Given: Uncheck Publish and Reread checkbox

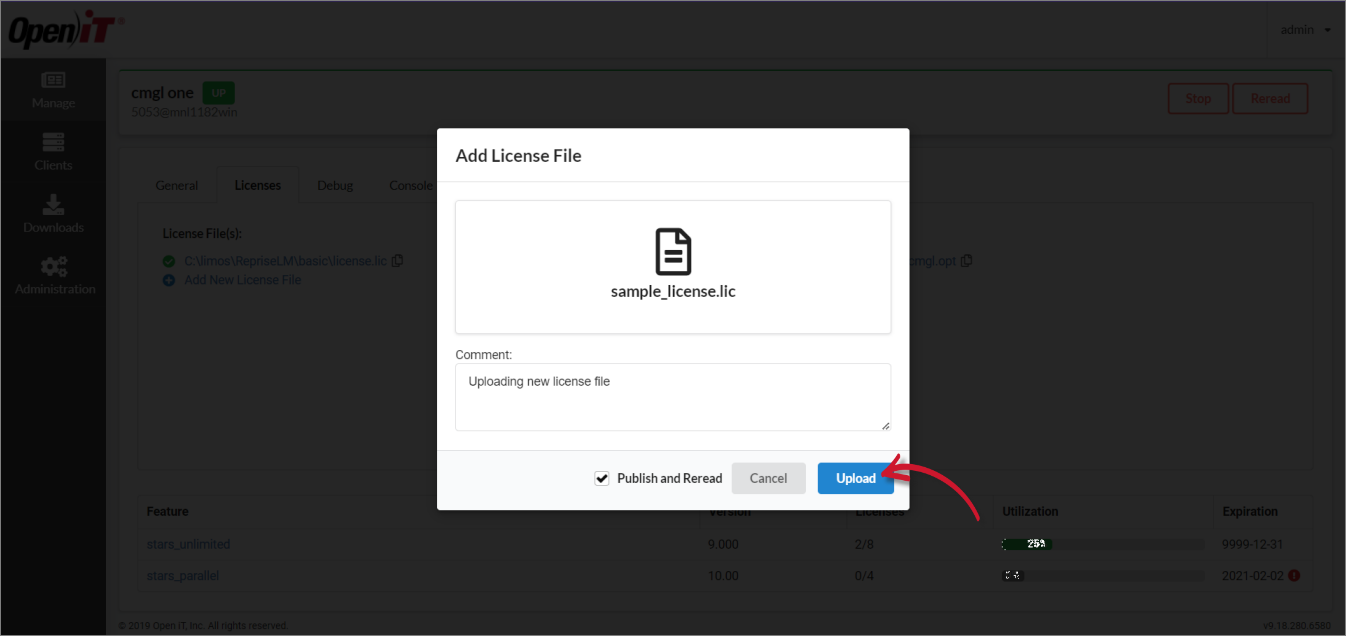Looking at the screenshot, I should tap(602, 479).
